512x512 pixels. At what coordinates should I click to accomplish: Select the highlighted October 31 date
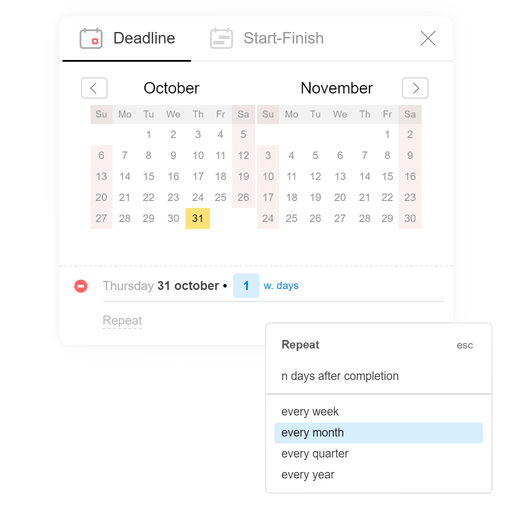click(x=198, y=218)
